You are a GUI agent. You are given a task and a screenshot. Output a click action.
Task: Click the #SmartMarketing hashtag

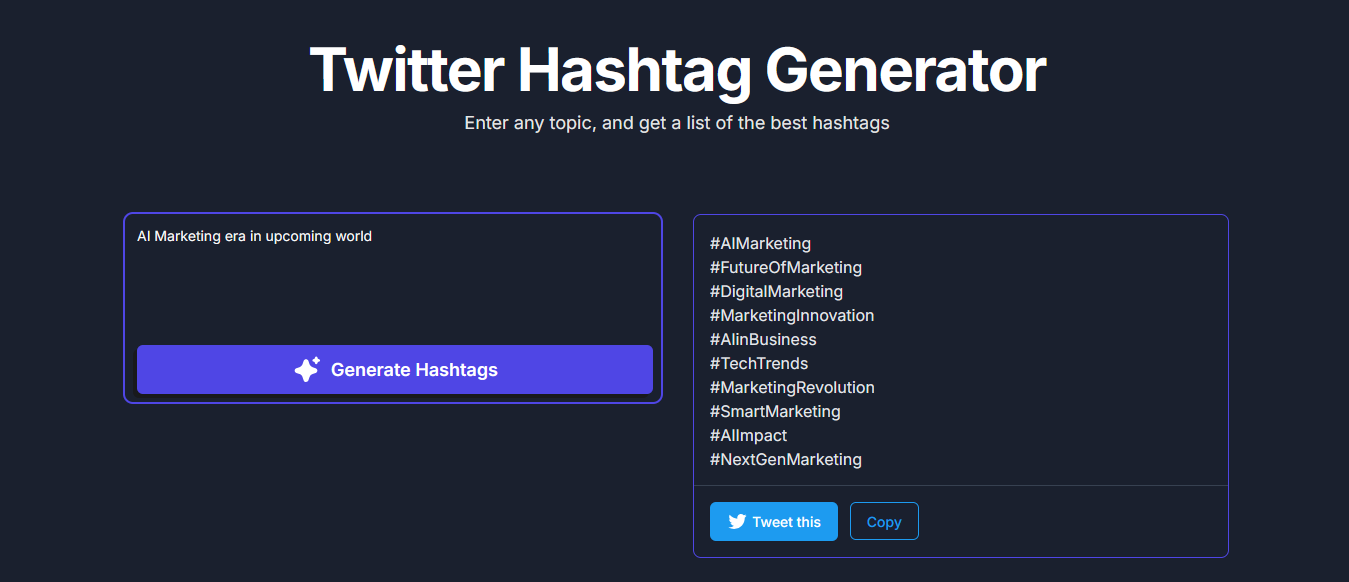775,411
